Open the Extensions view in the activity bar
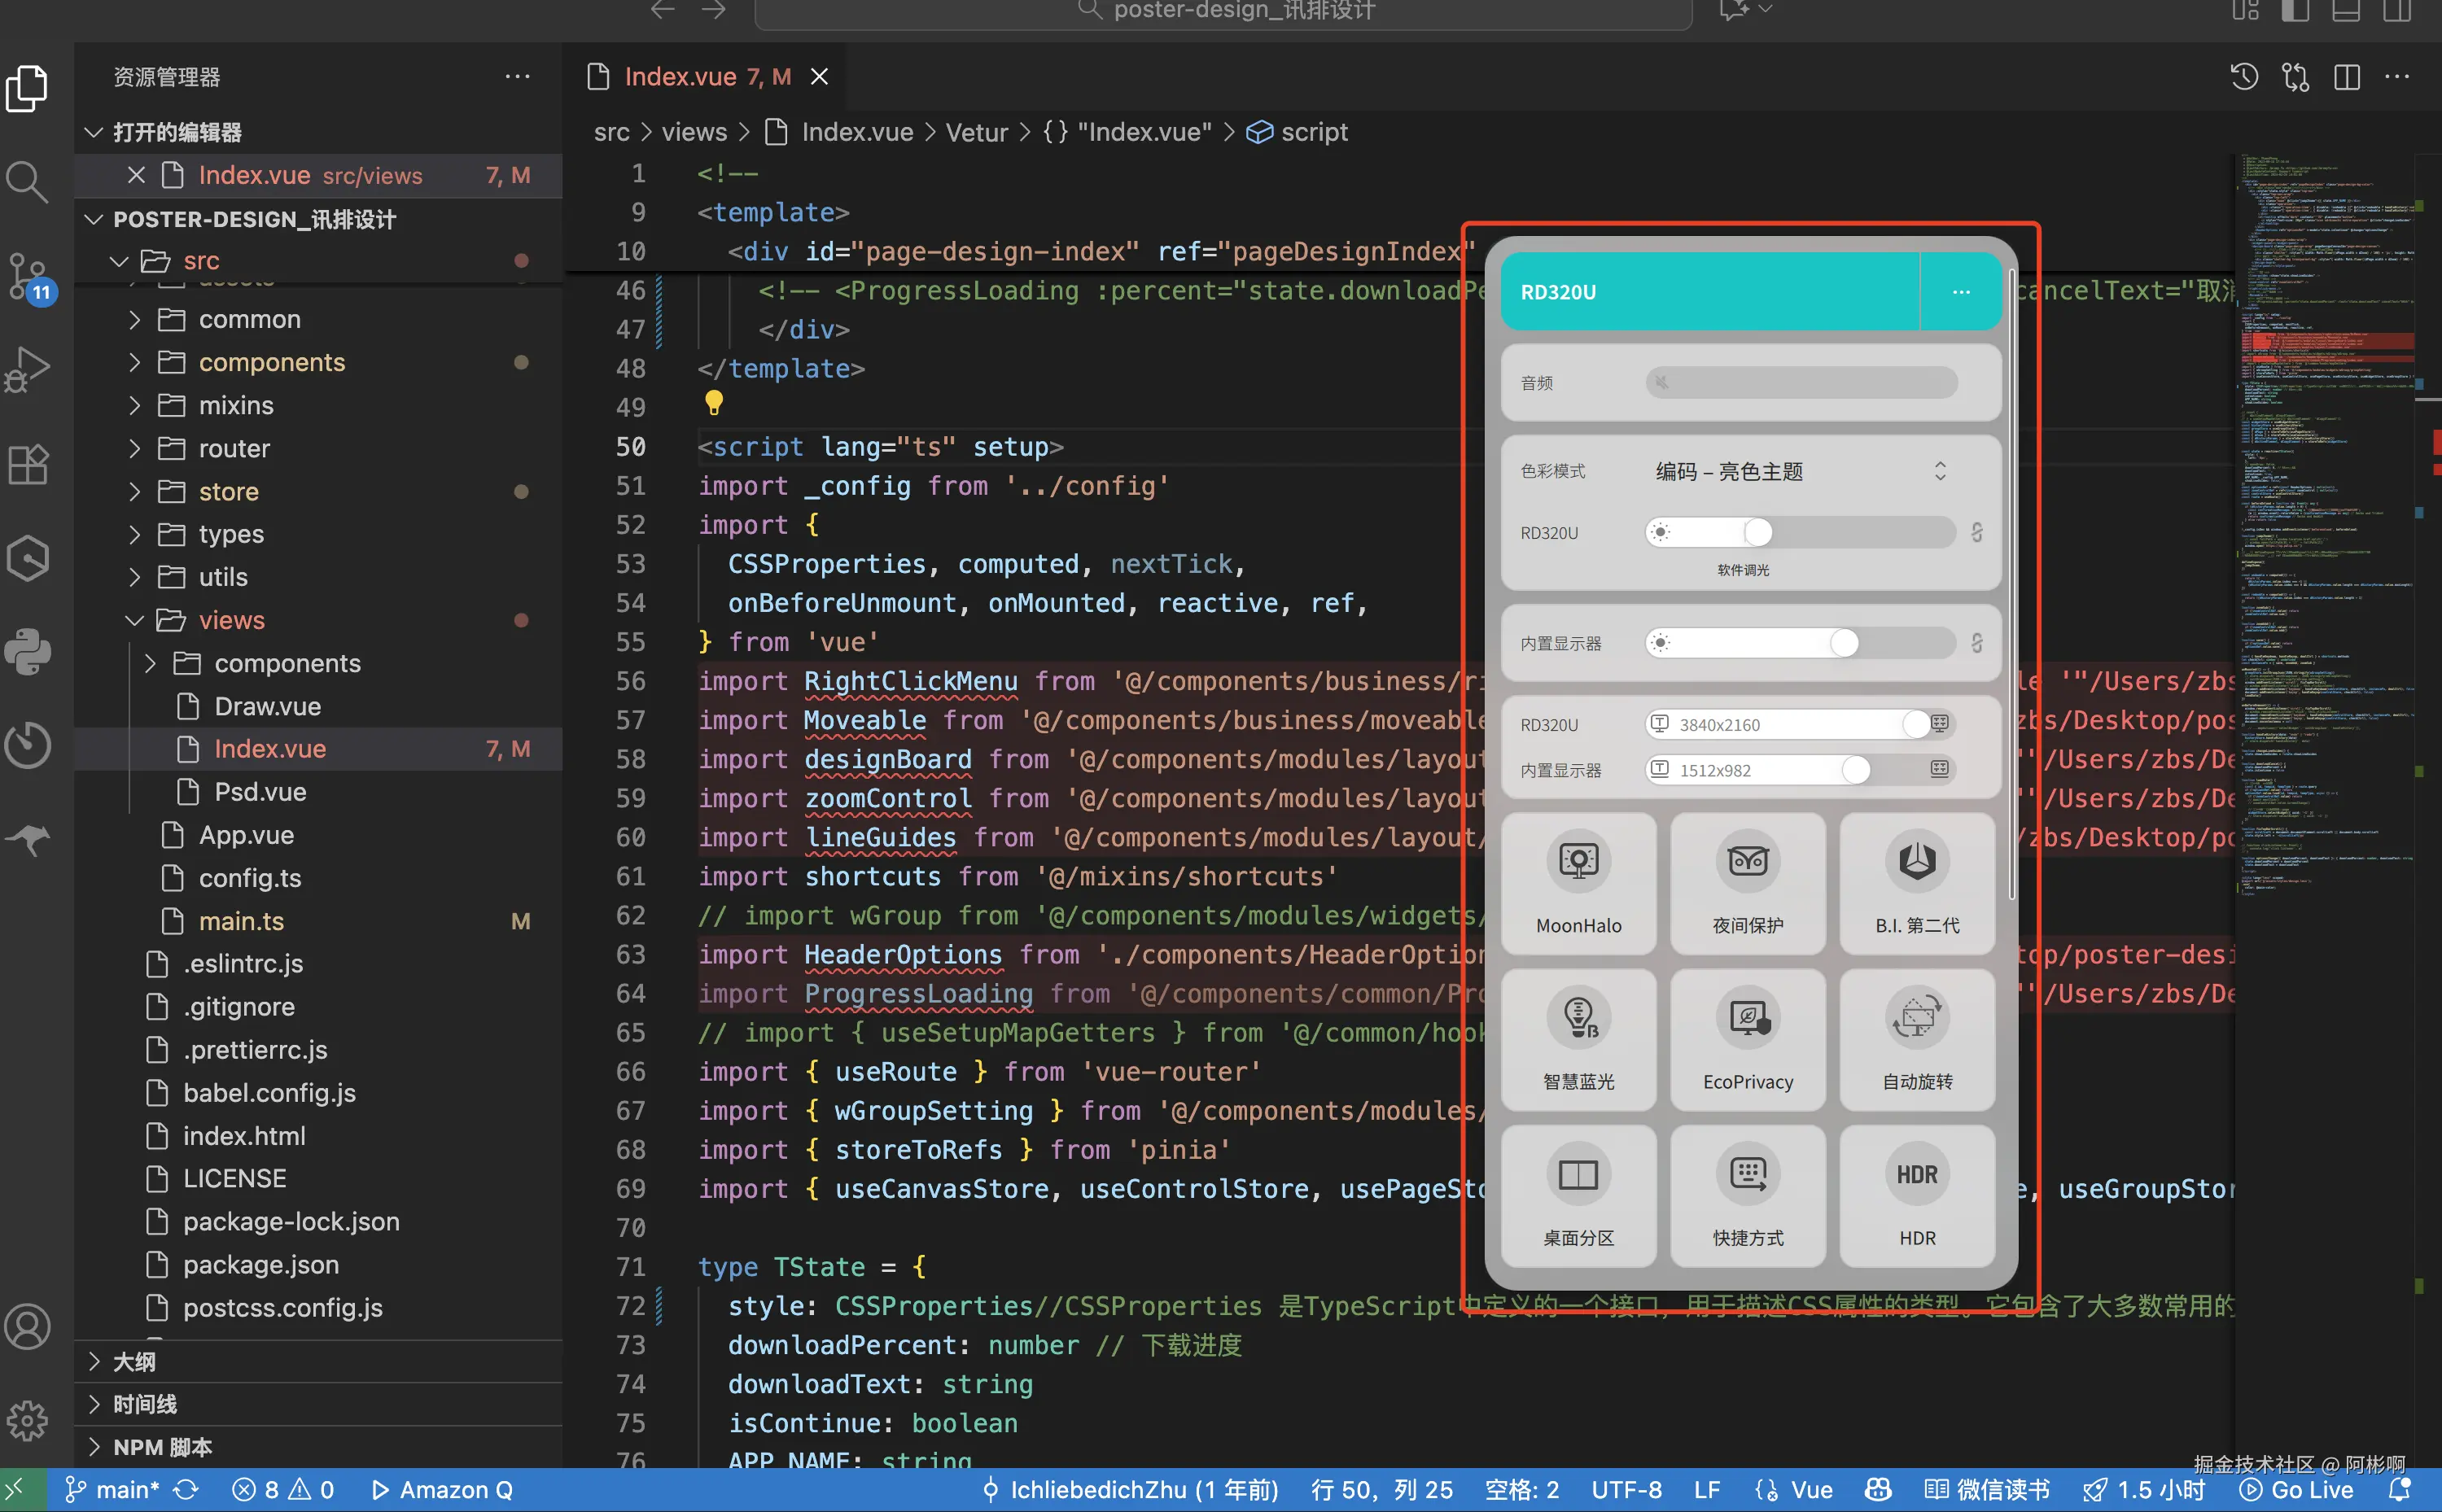 [x=27, y=464]
